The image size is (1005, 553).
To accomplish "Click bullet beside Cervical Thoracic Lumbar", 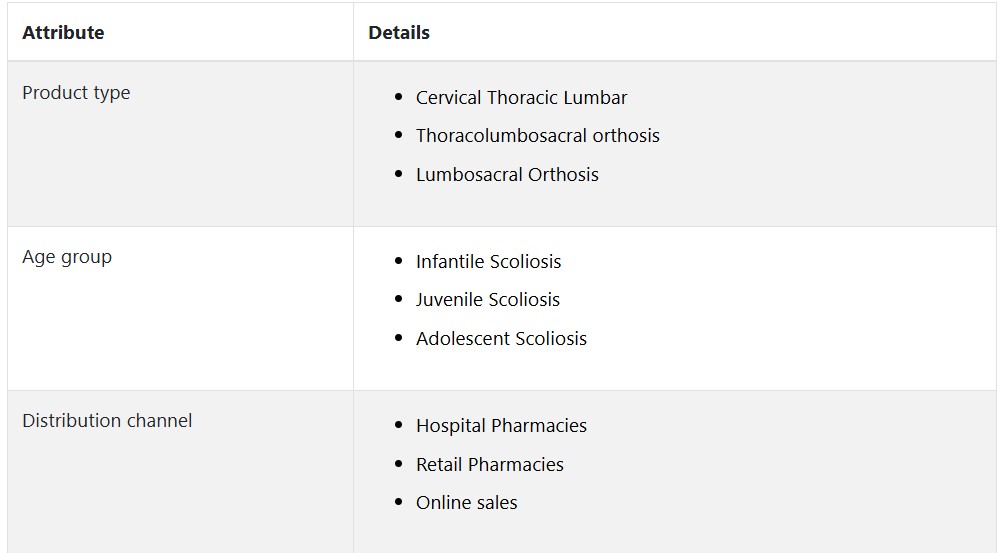I will [399, 97].
